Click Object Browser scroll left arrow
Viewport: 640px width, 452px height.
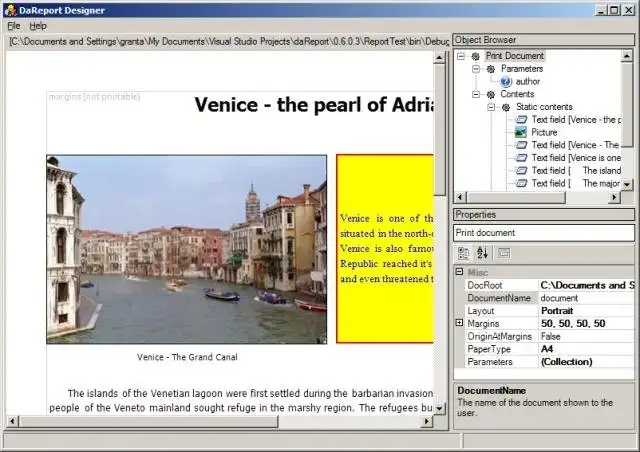[460, 197]
